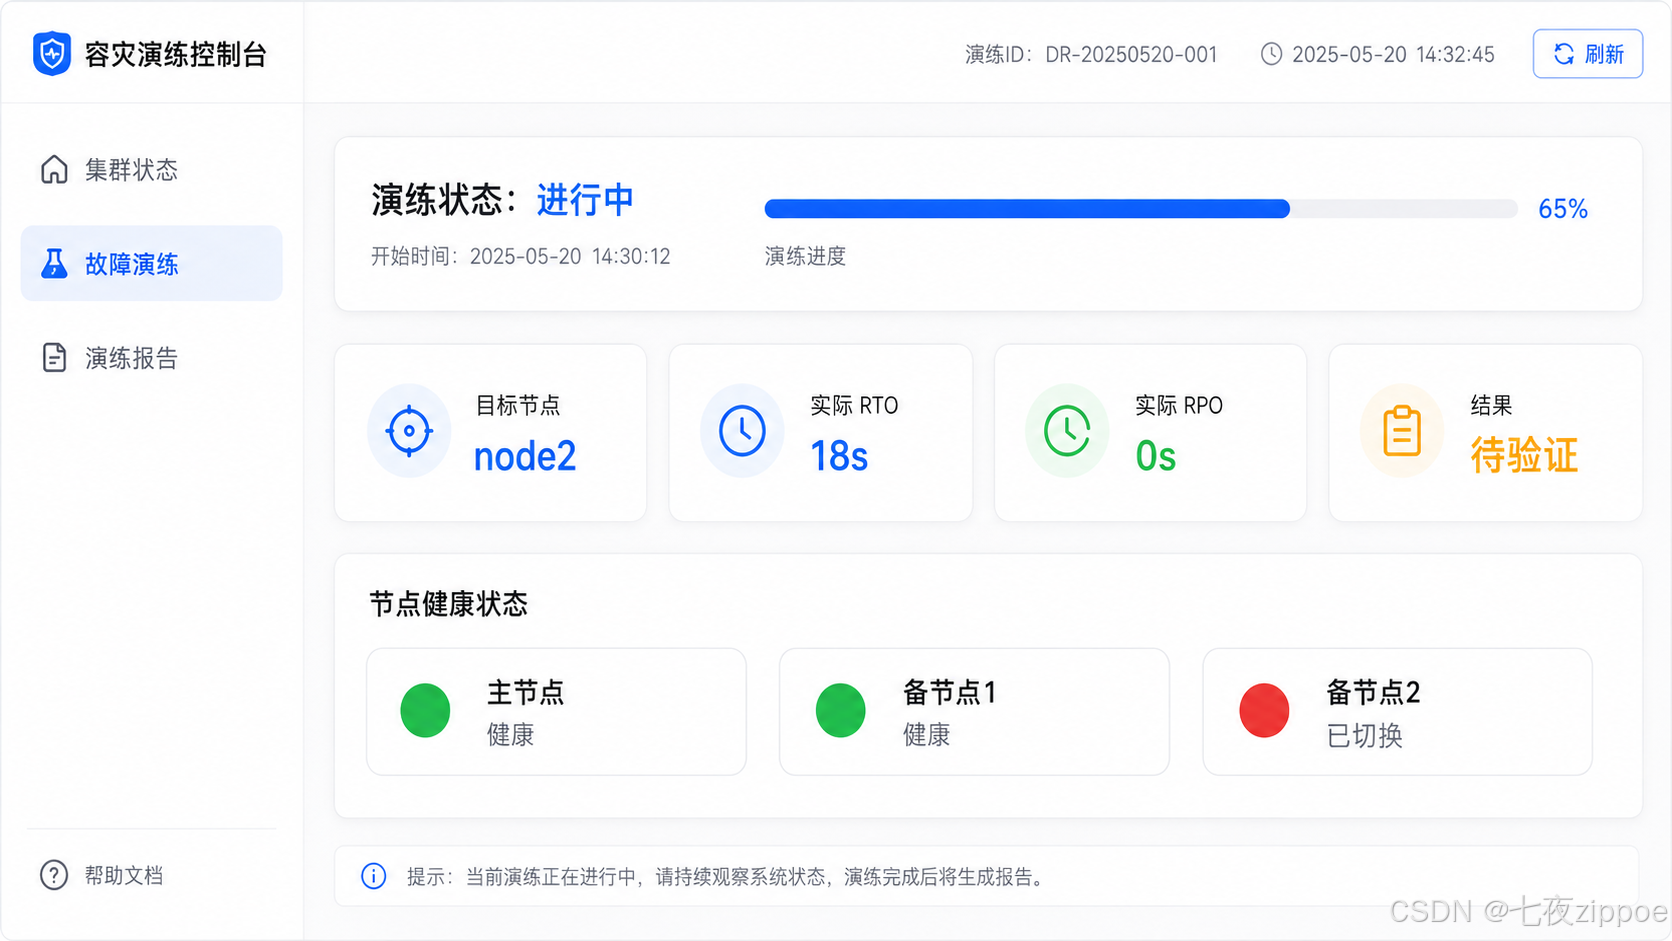
Task: Click the clock icon next to the timestamp
Action: tap(1271, 54)
